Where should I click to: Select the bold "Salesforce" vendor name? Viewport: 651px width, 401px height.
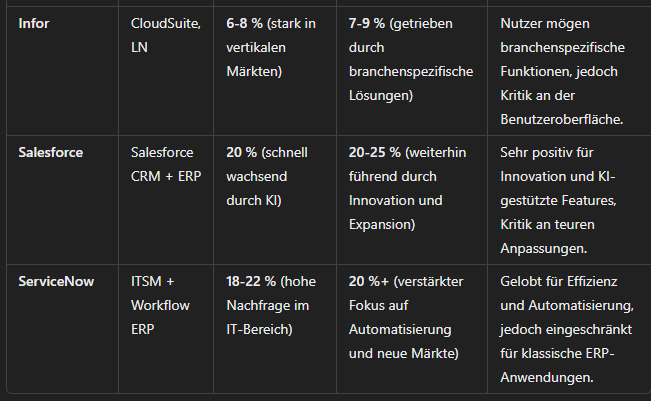tap(51, 152)
